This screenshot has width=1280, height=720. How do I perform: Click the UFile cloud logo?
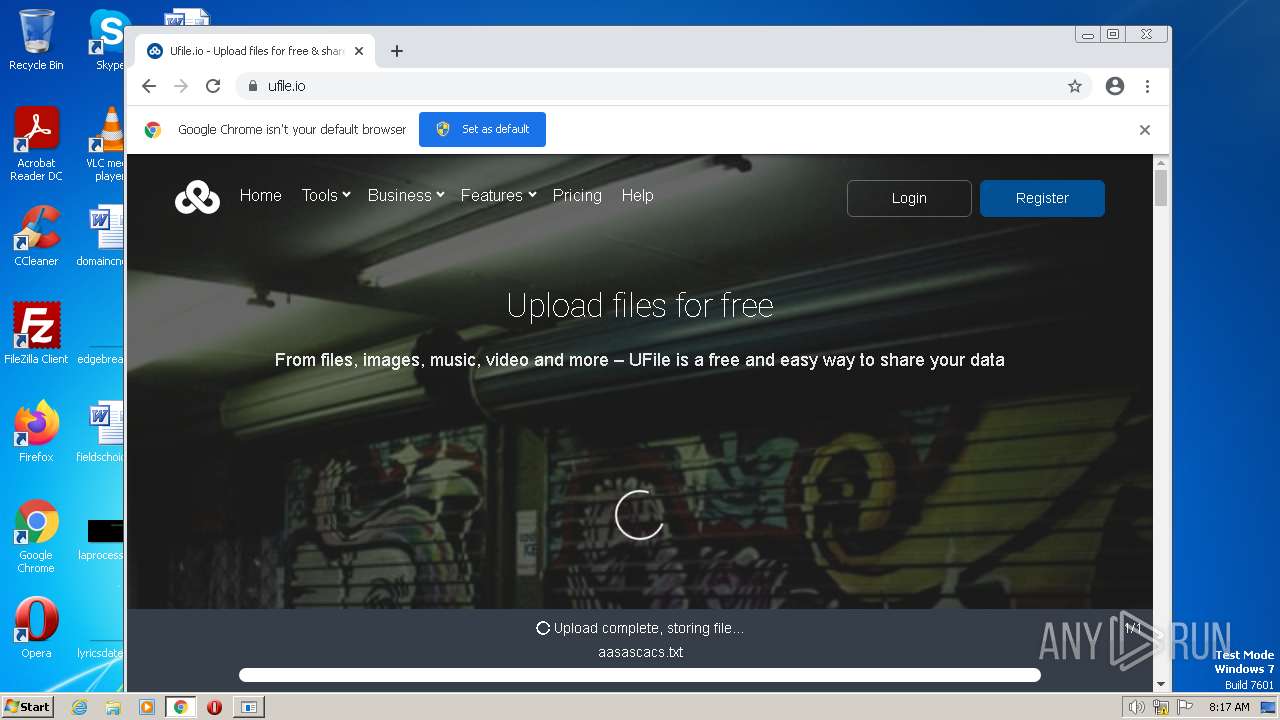(x=197, y=197)
